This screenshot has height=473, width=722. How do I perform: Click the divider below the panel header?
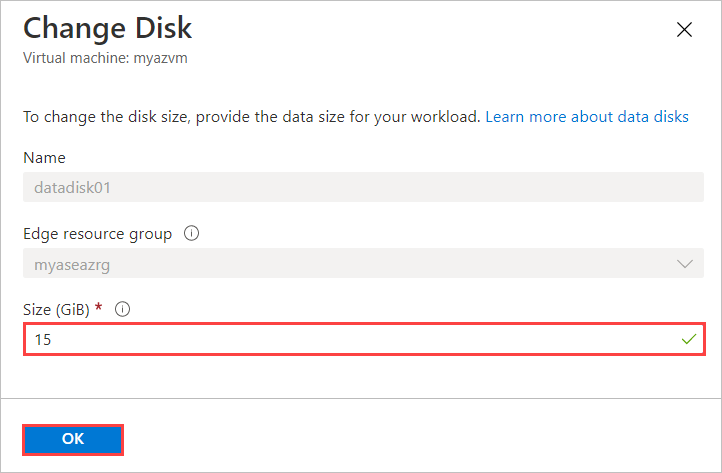click(361, 83)
